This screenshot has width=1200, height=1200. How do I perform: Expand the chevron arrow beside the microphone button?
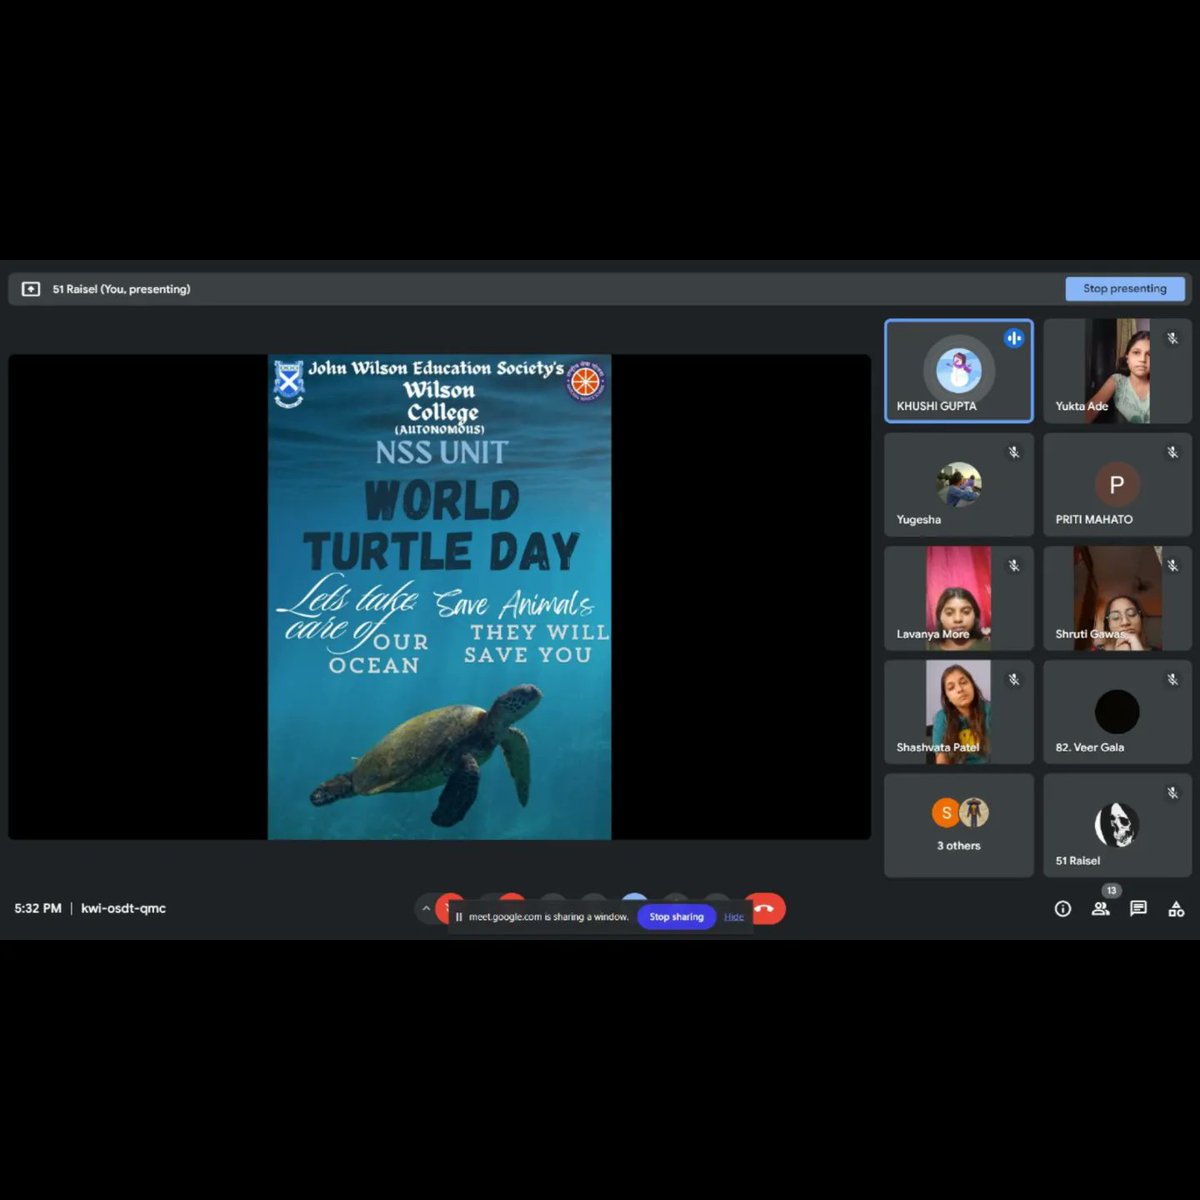tap(426, 908)
